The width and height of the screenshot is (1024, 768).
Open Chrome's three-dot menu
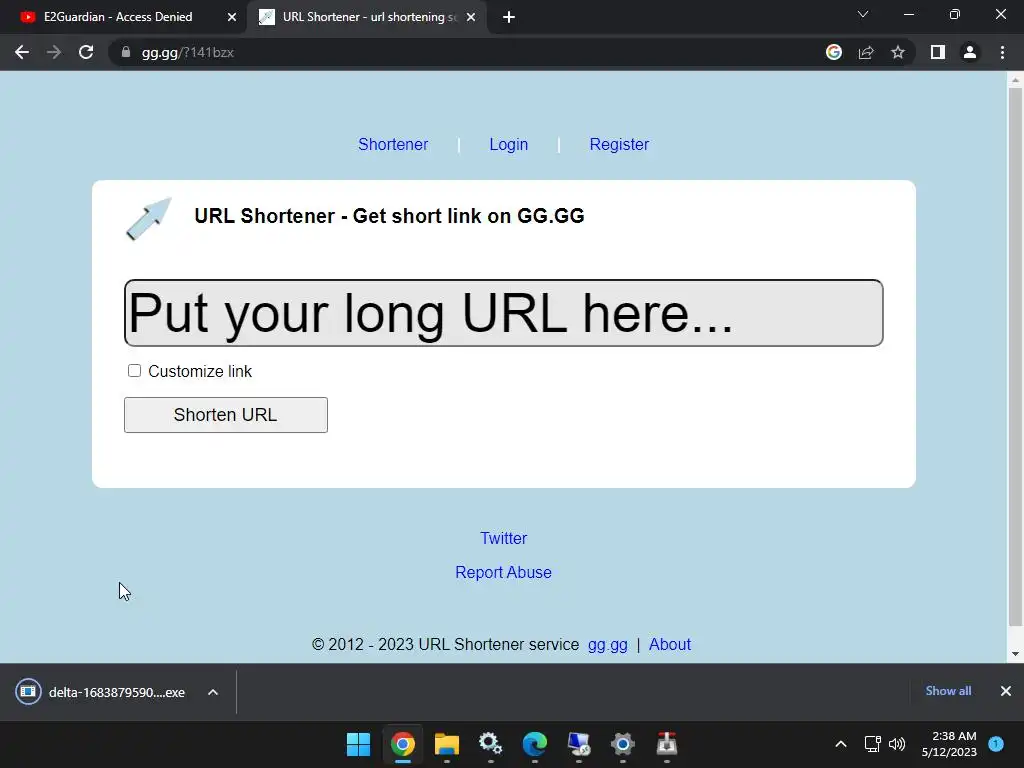1002,52
